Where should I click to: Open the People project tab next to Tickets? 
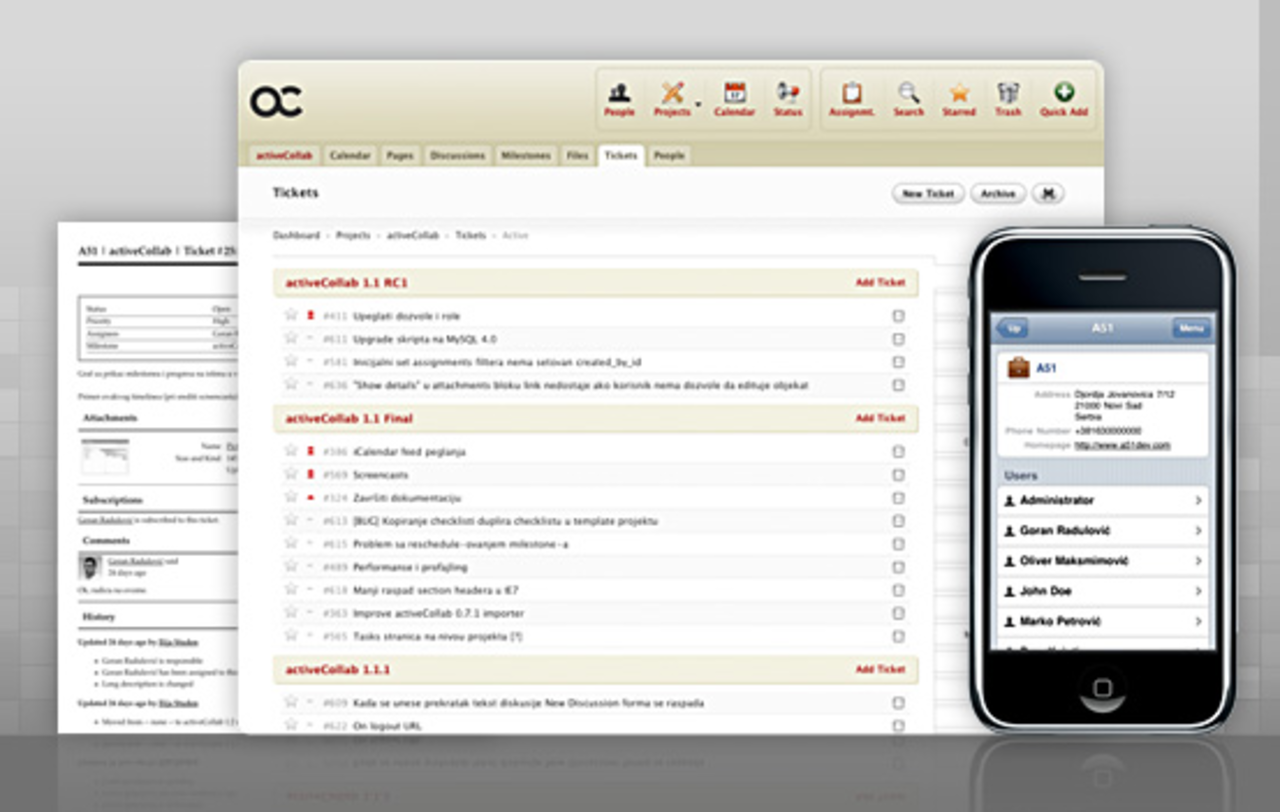pos(669,155)
